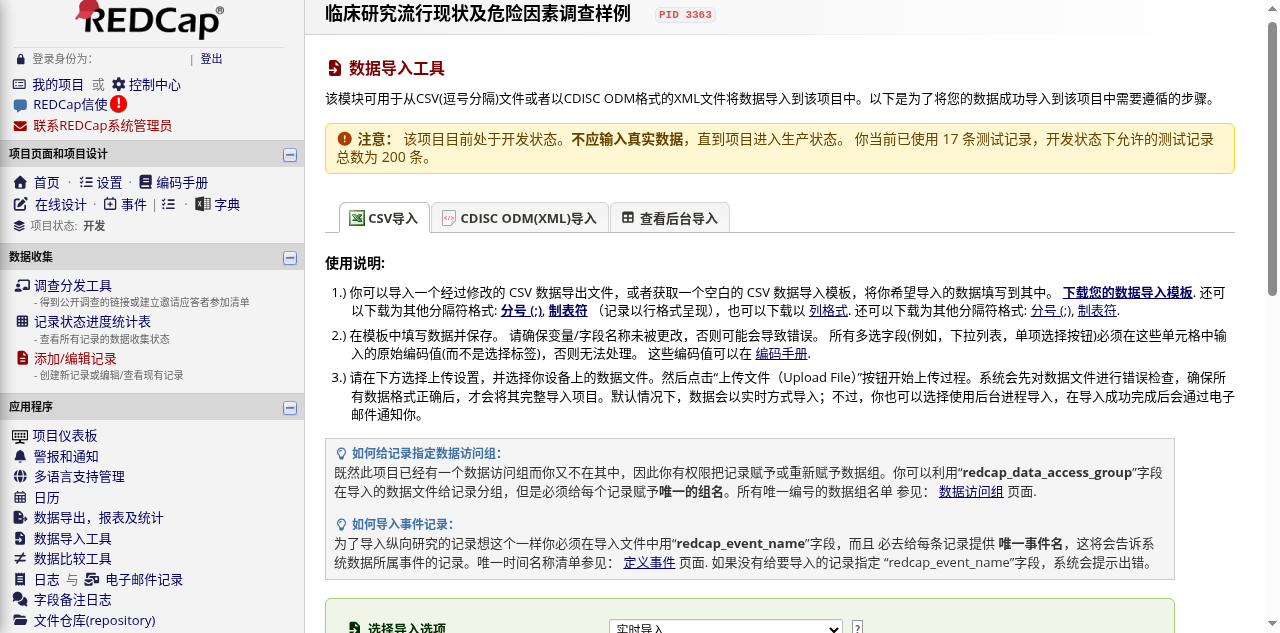Click the PID 3363 badge

click(685, 15)
